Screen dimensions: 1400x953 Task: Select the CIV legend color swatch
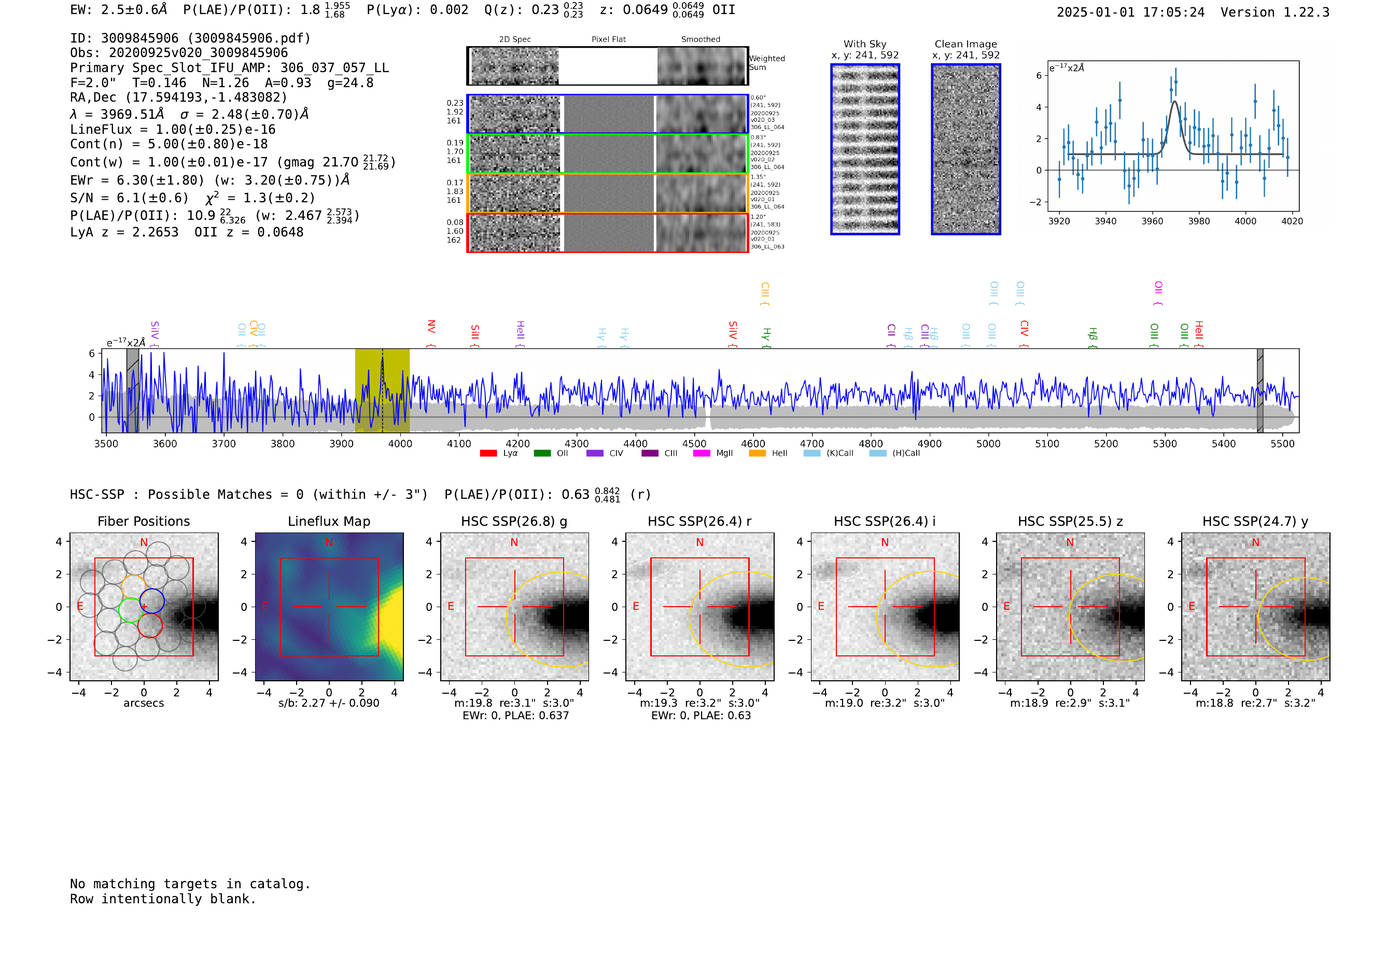pyautogui.click(x=595, y=454)
